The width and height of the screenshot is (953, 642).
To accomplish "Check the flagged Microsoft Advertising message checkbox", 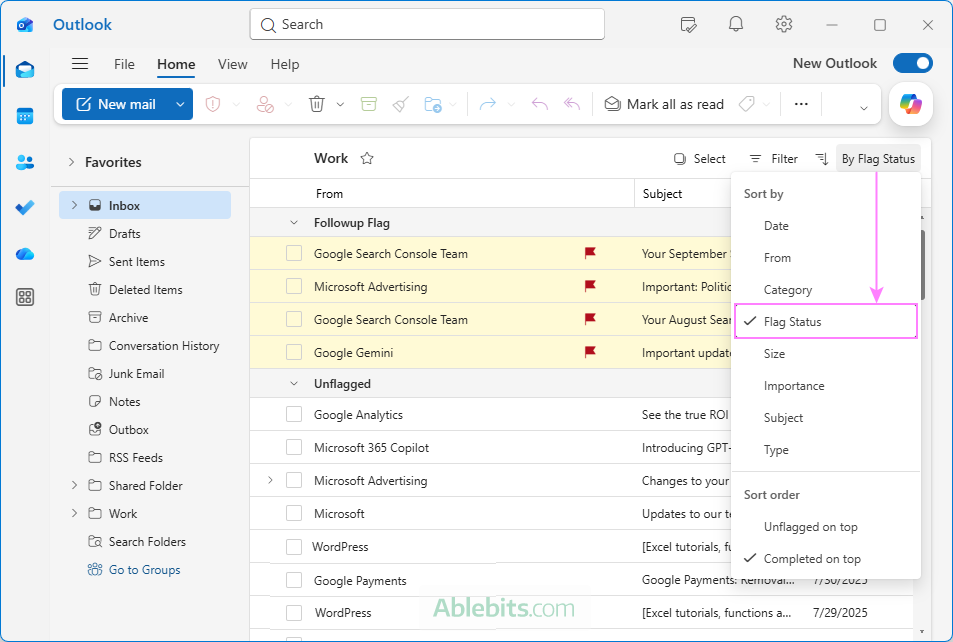I will (294, 286).
